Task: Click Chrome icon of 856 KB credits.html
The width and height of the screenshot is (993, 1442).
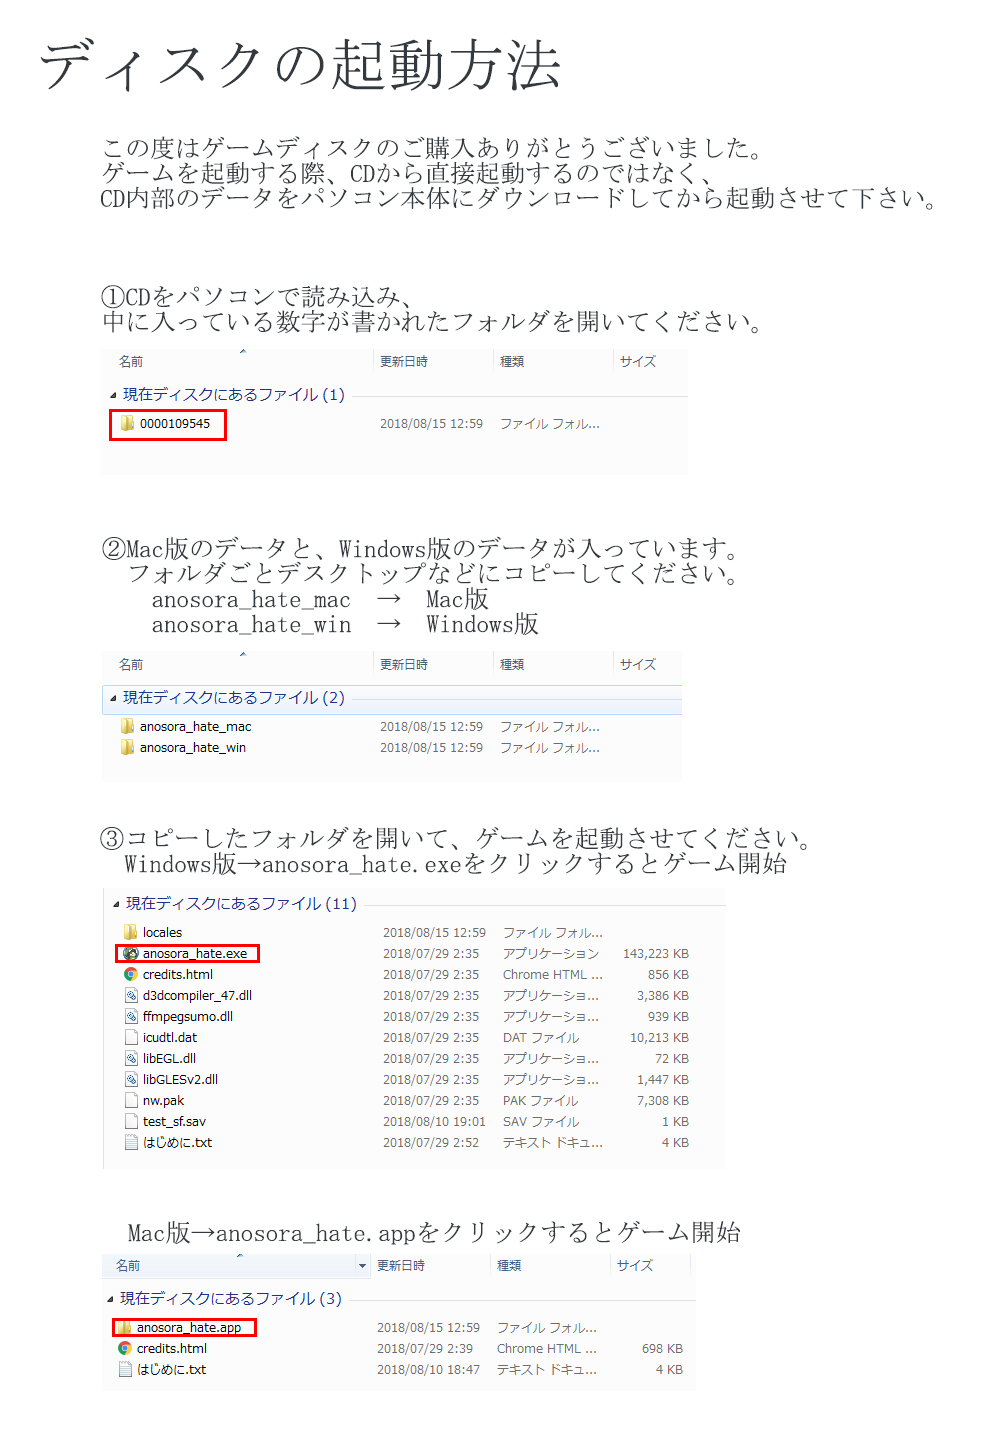Action: tap(130, 974)
